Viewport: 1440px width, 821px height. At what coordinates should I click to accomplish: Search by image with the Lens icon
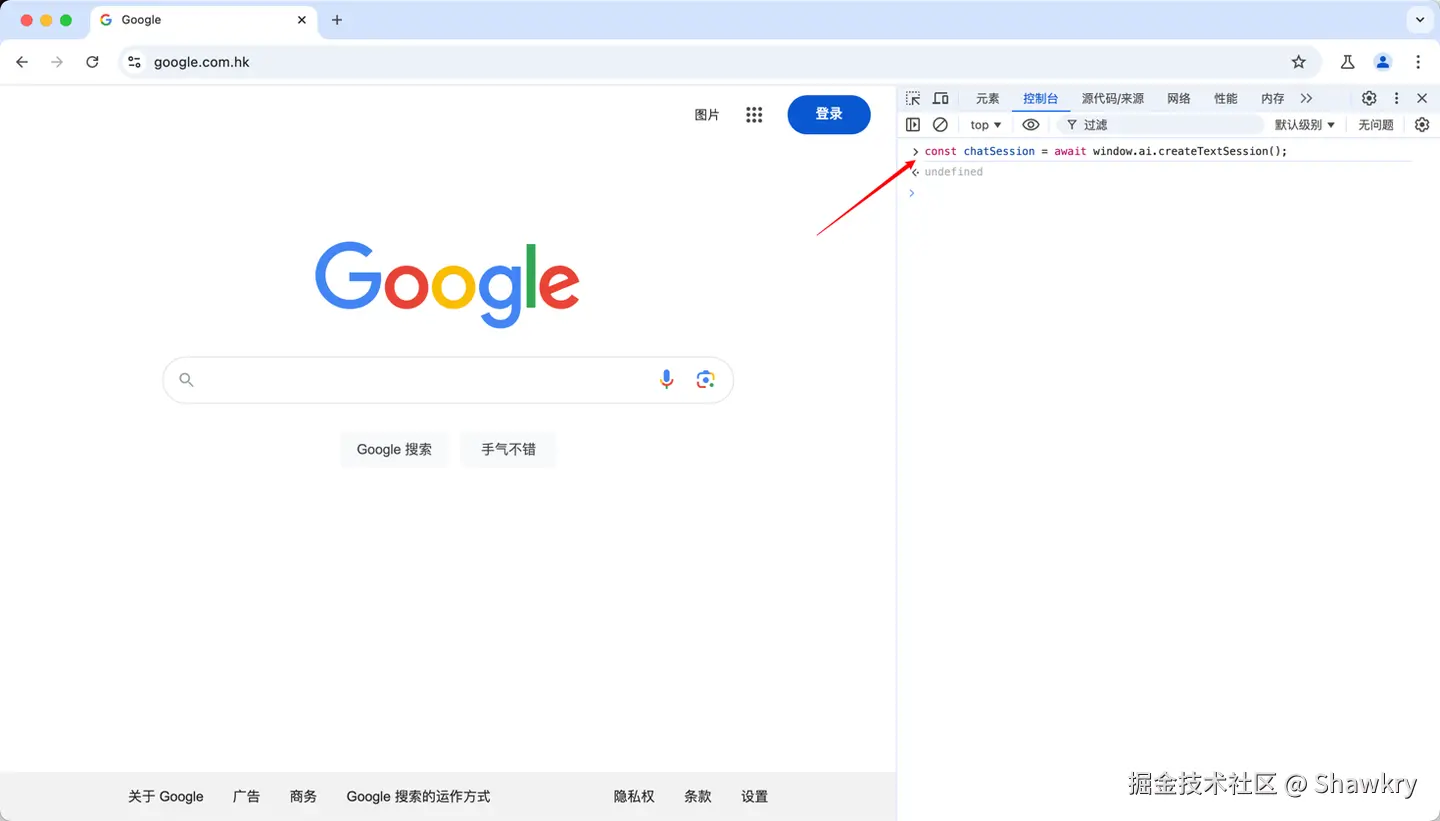coord(706,379)
